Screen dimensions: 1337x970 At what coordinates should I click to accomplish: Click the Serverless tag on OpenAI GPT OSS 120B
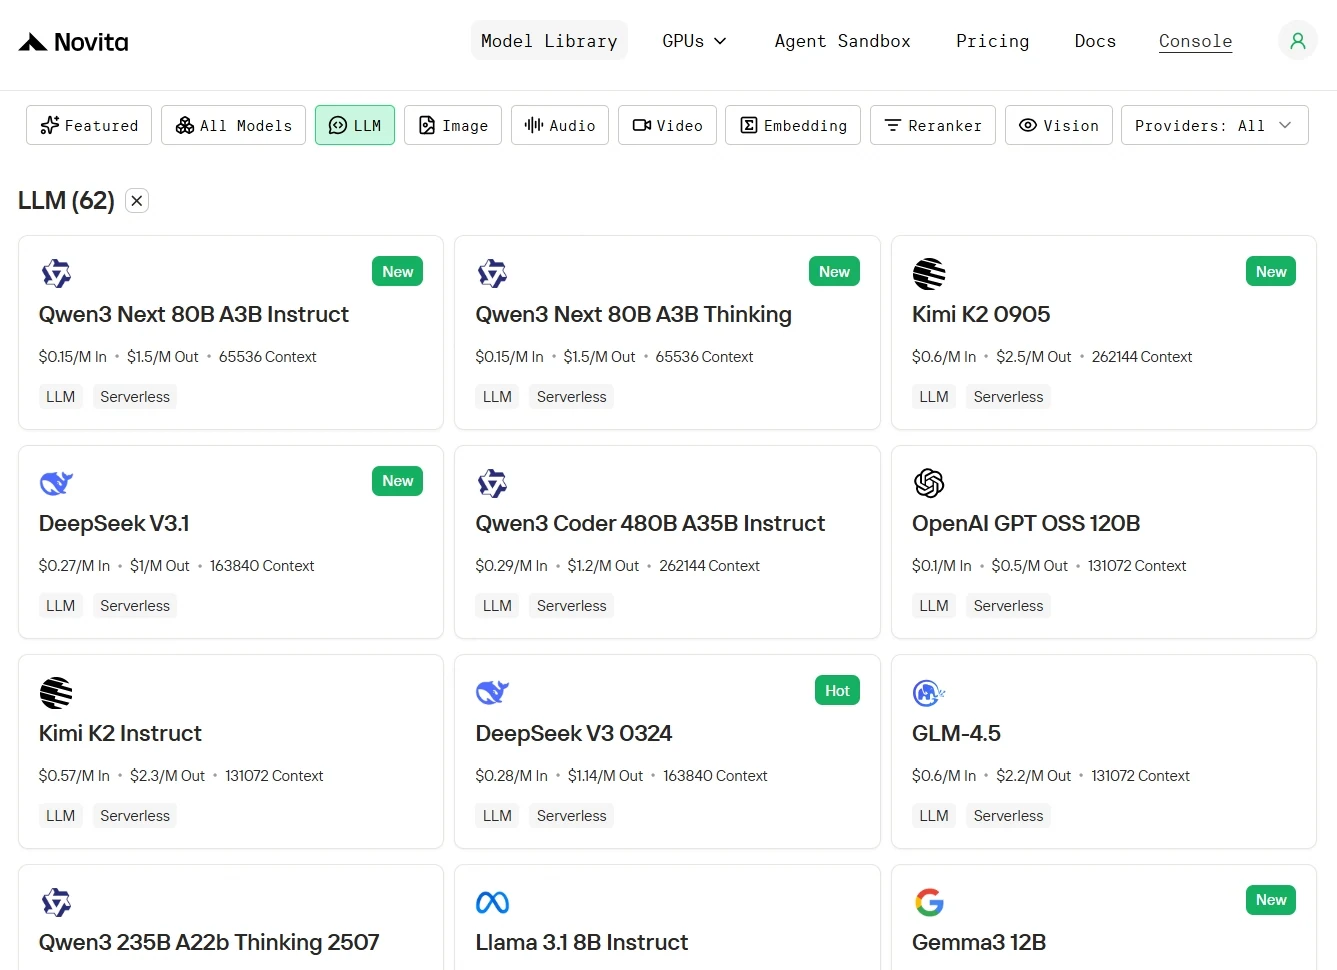(1008, 606)
